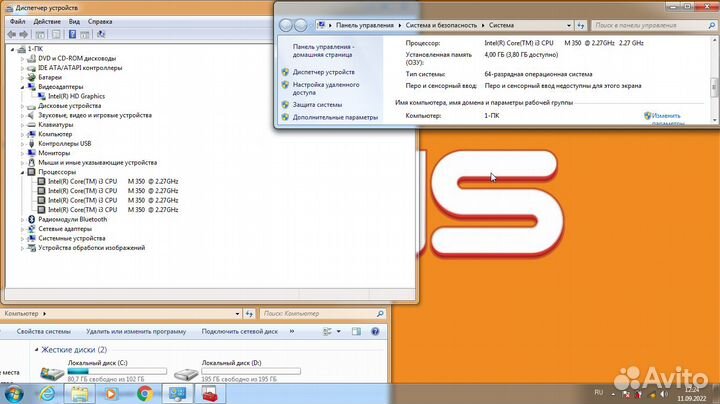Select the Компьютер tree item
The width and height of the screenshot is (720, 404).
pyautogui.click(x=55, y=134)
